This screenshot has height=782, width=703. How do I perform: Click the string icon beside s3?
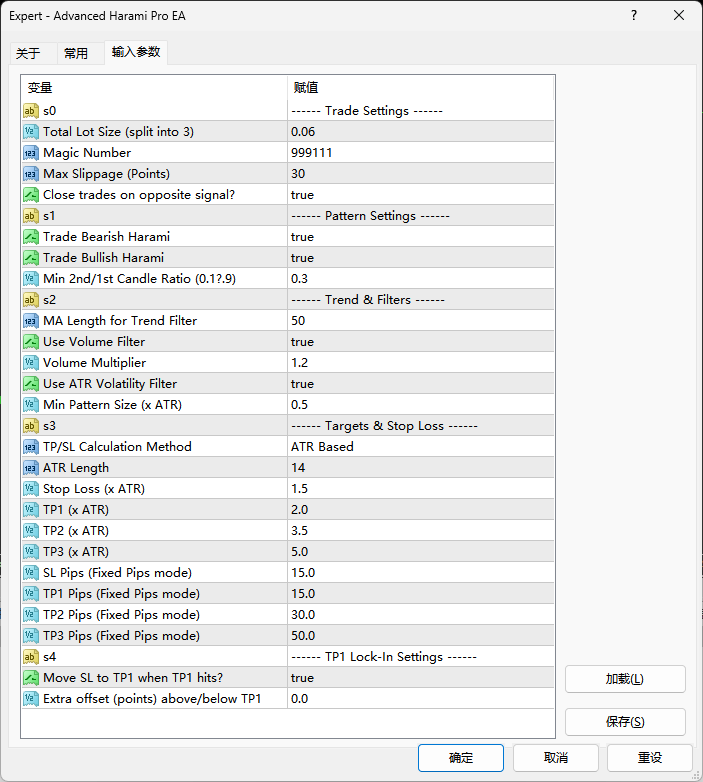30,425
